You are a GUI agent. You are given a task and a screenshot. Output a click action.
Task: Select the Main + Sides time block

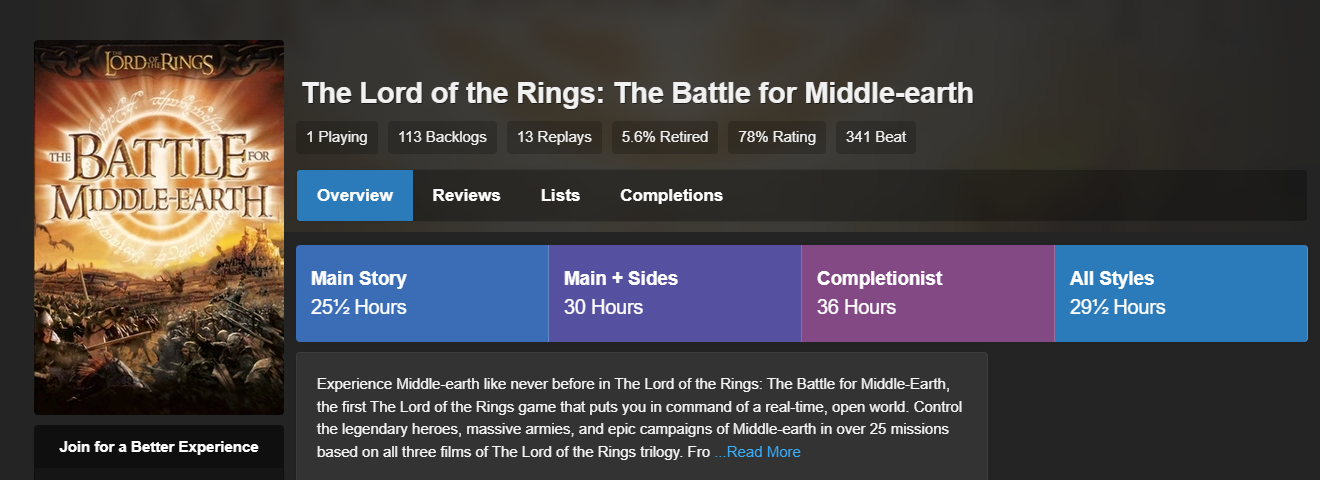[675, 293]
